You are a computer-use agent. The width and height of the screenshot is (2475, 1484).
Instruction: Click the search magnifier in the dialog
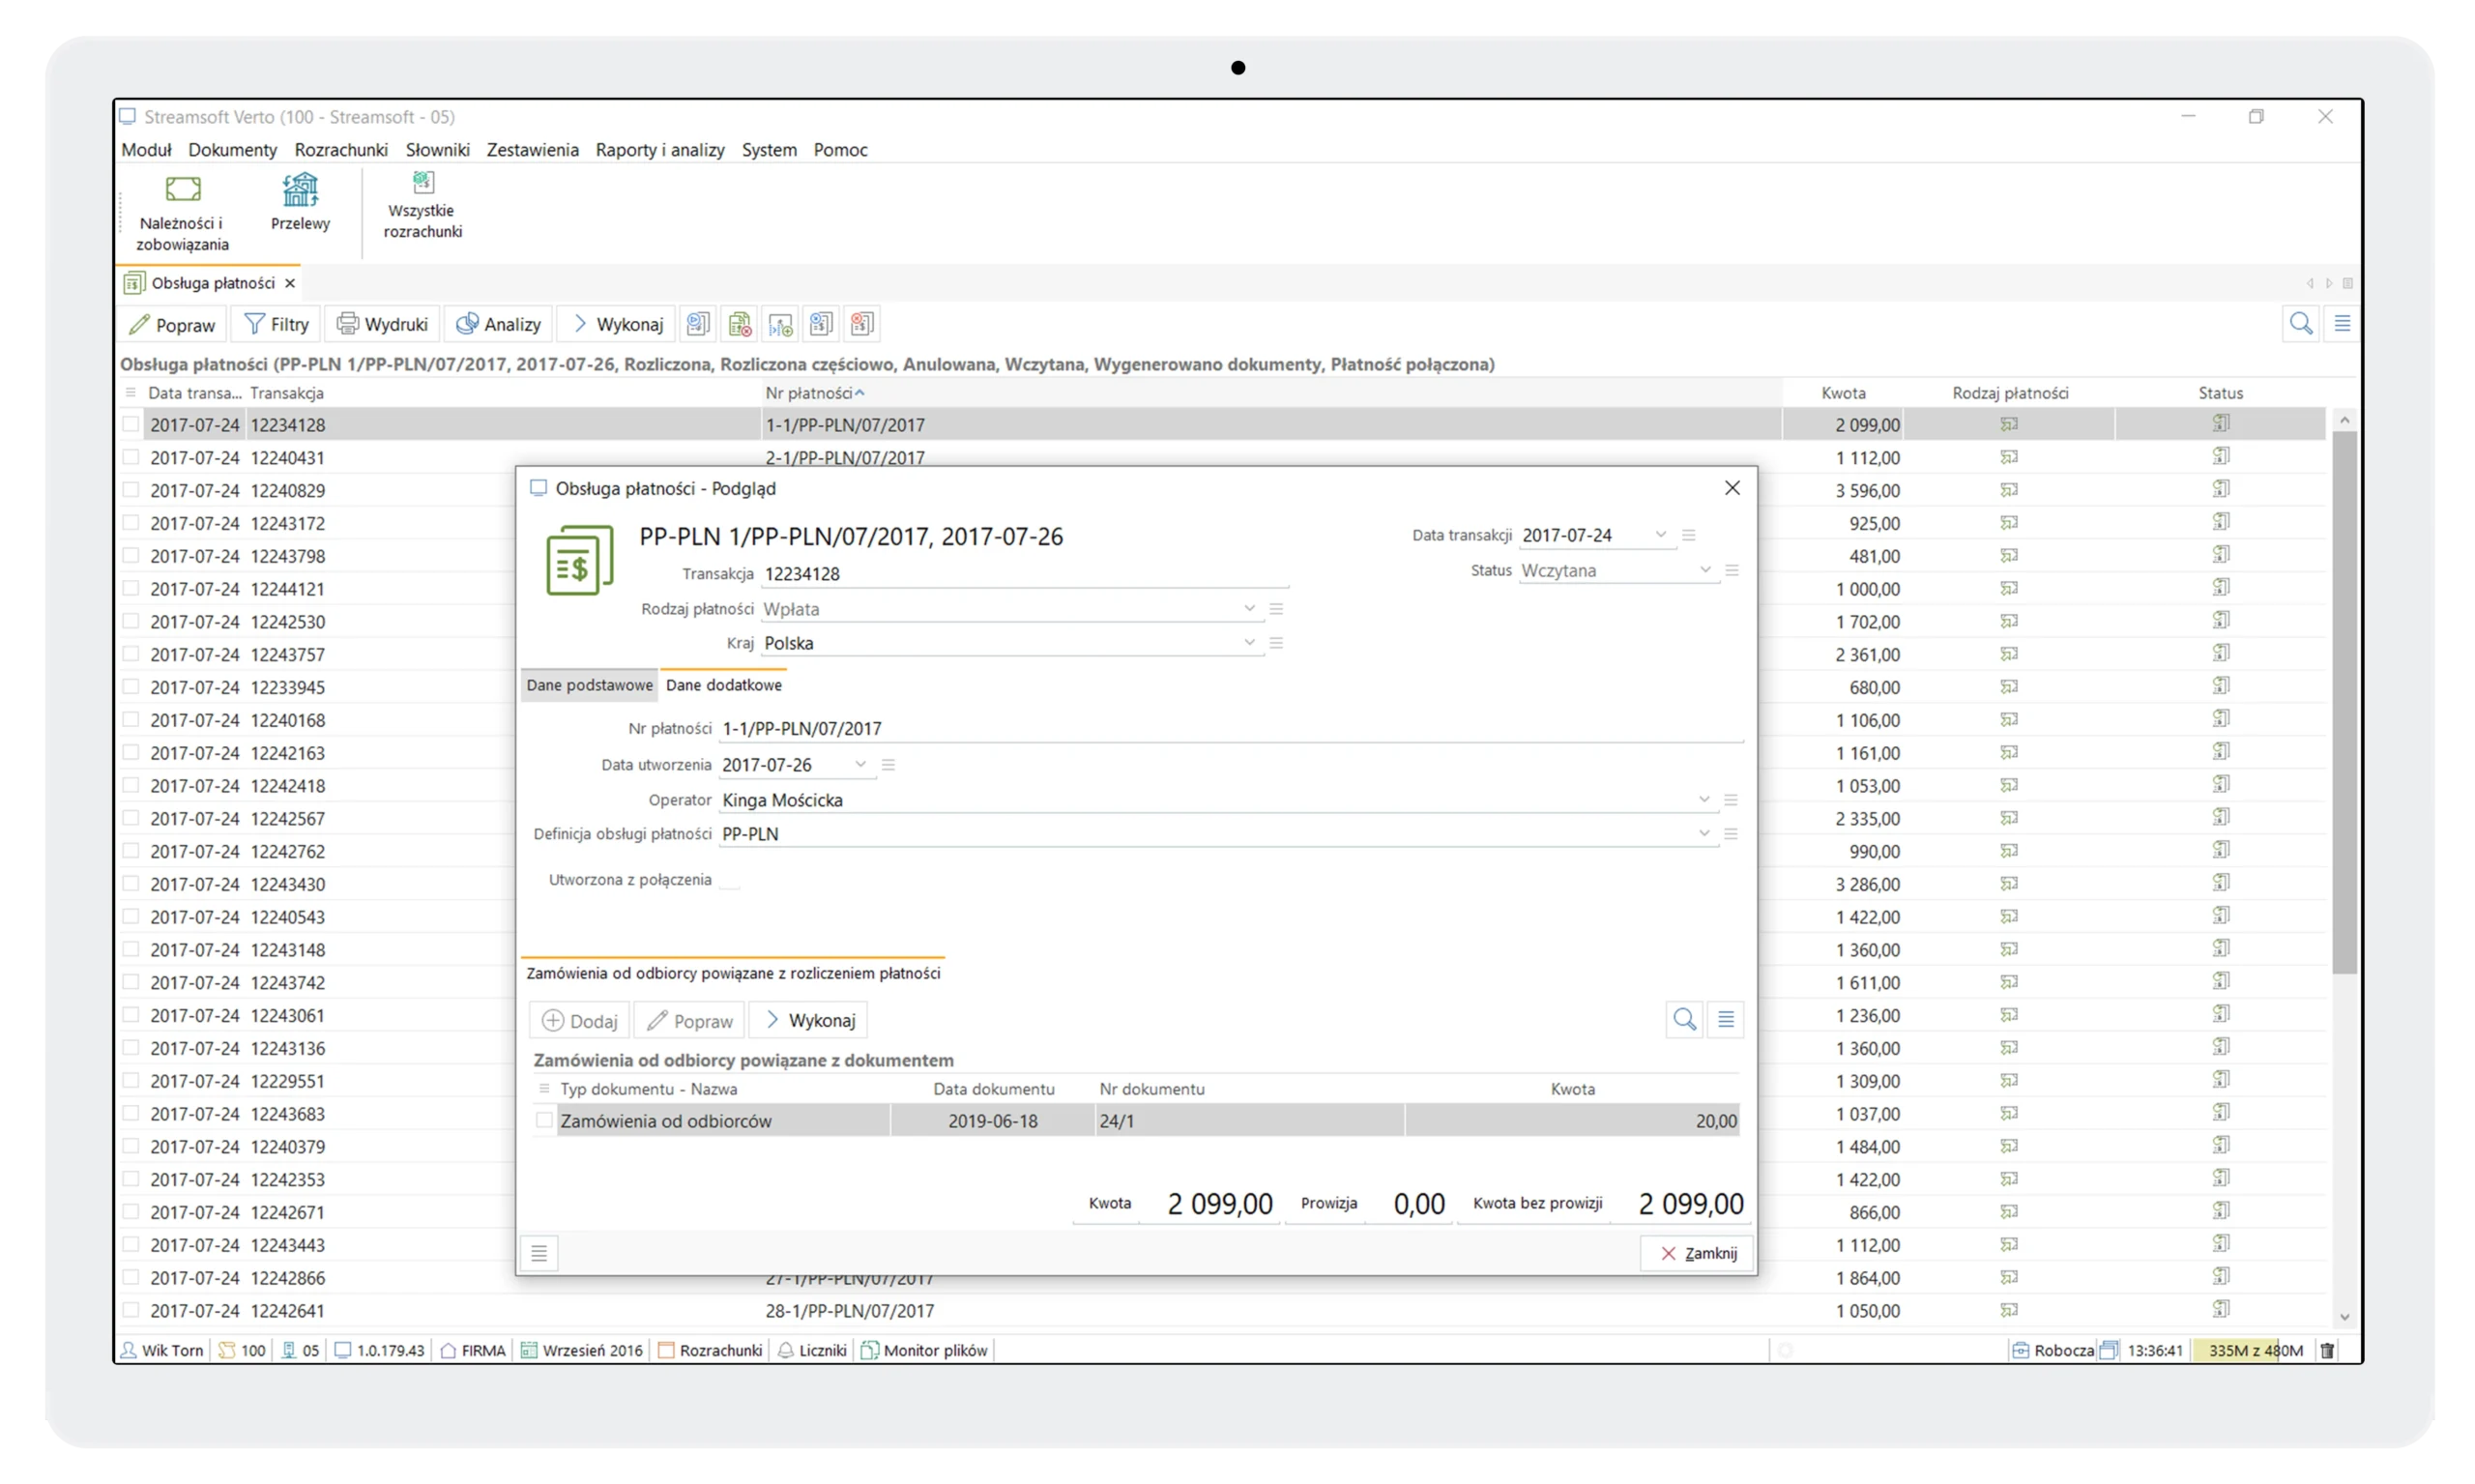(1684, 1019)
